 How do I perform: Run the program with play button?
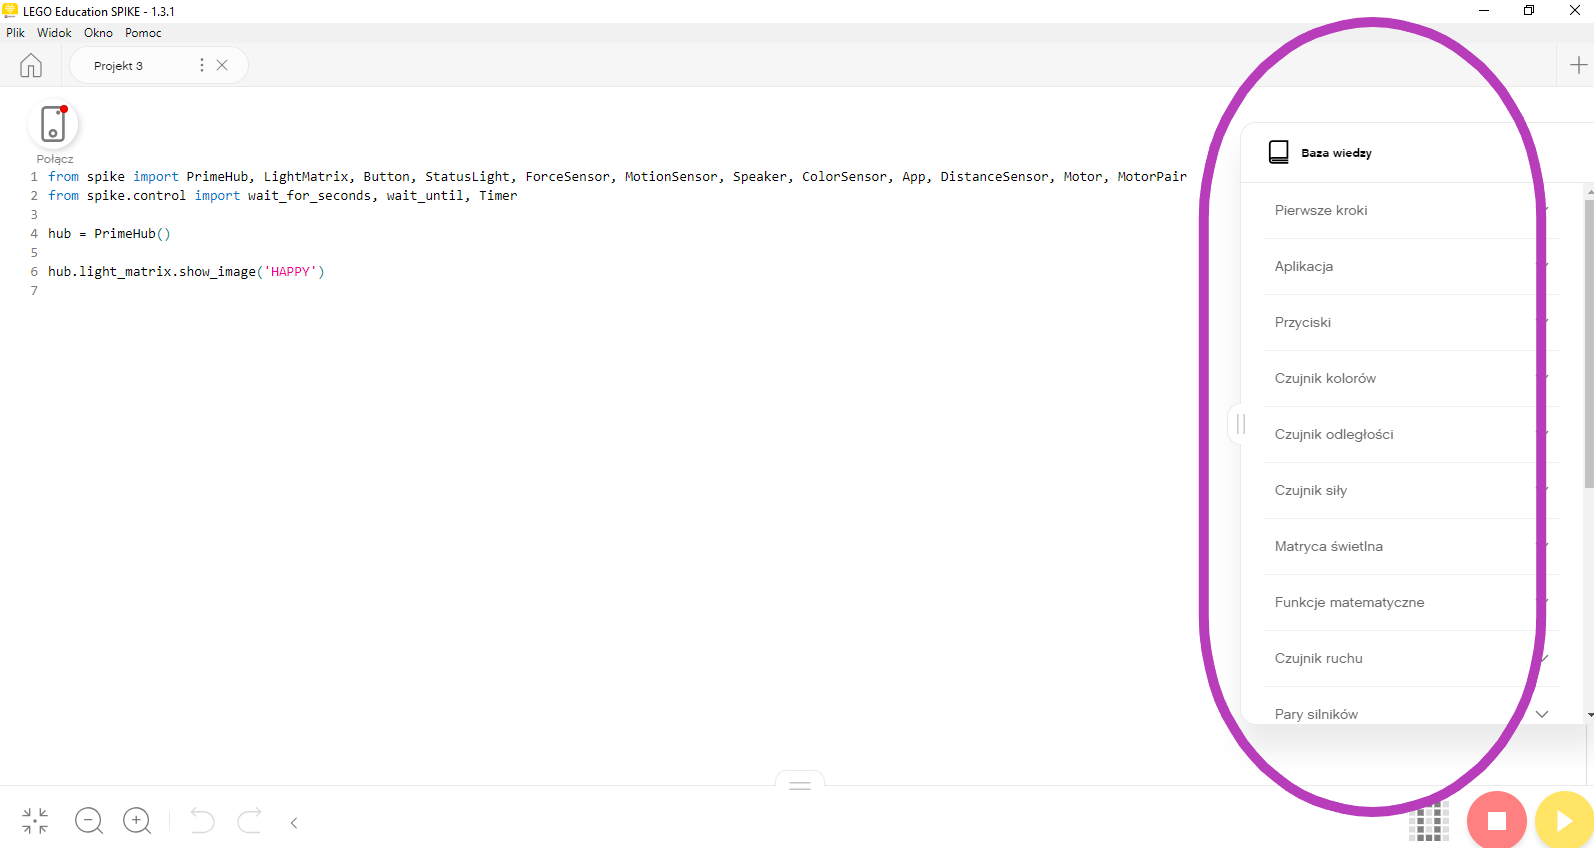(1563, 821)
